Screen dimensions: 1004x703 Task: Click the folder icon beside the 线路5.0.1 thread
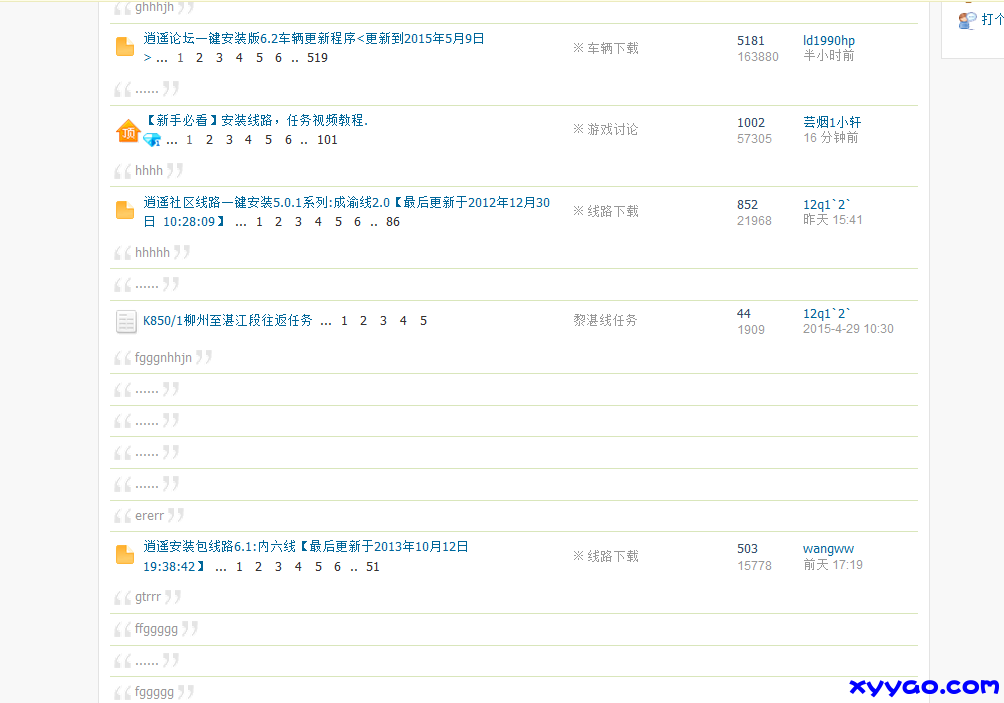point(124,210)
